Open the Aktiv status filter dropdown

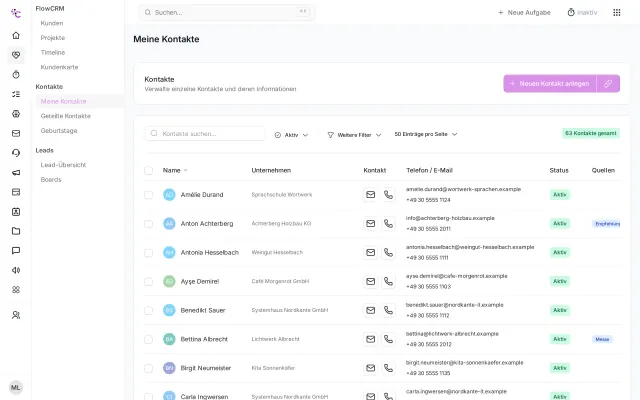(x=291, y=135)
